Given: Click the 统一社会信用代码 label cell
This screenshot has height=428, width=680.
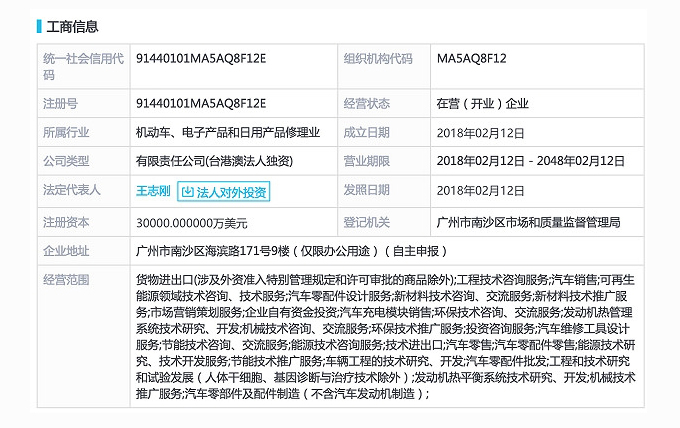Looking at the screenshot, I should pyautogui.click(x=83, y=67).
